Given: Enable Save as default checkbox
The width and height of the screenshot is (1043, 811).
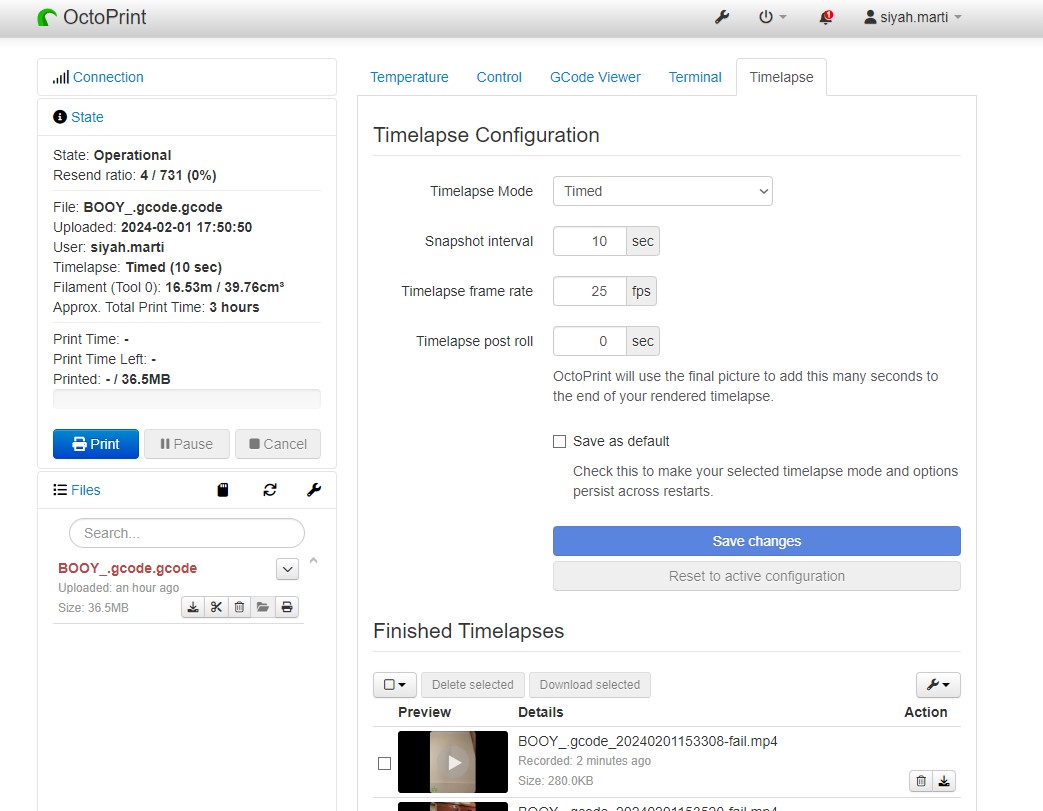Looking at the screenshot, I should 559,442.
